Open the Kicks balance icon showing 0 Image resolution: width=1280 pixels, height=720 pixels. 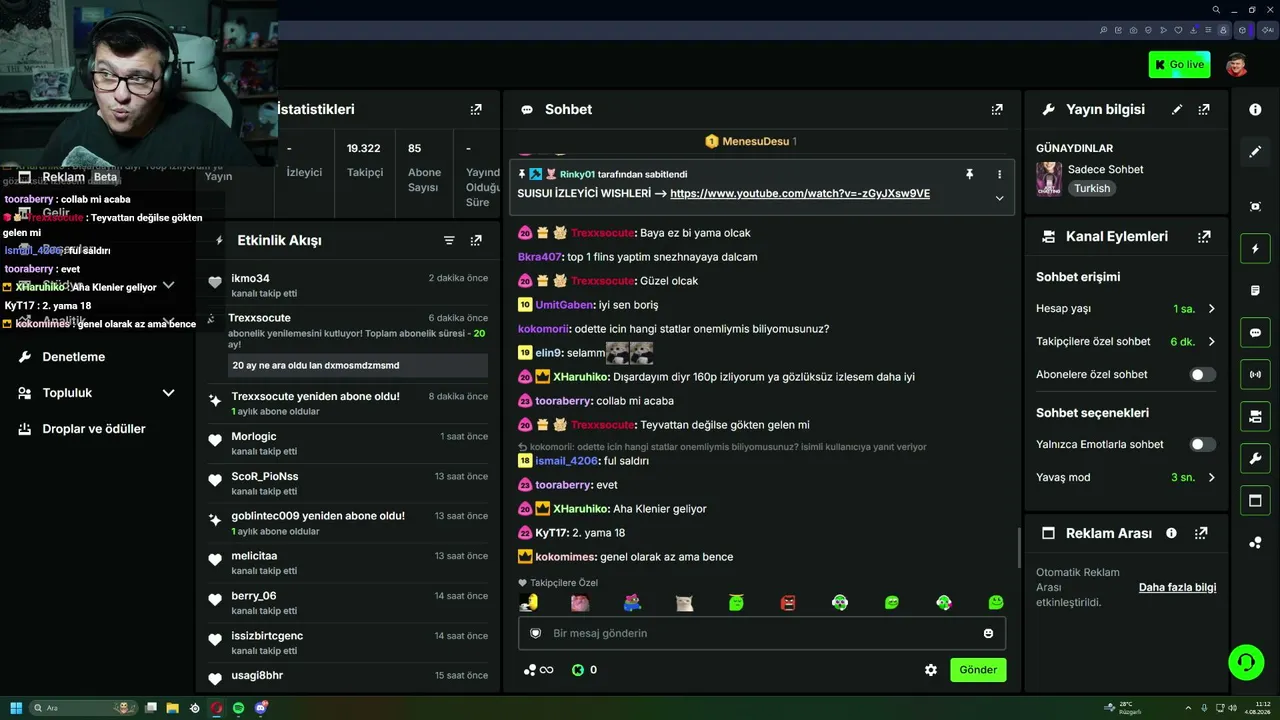(x=584, y=670)
